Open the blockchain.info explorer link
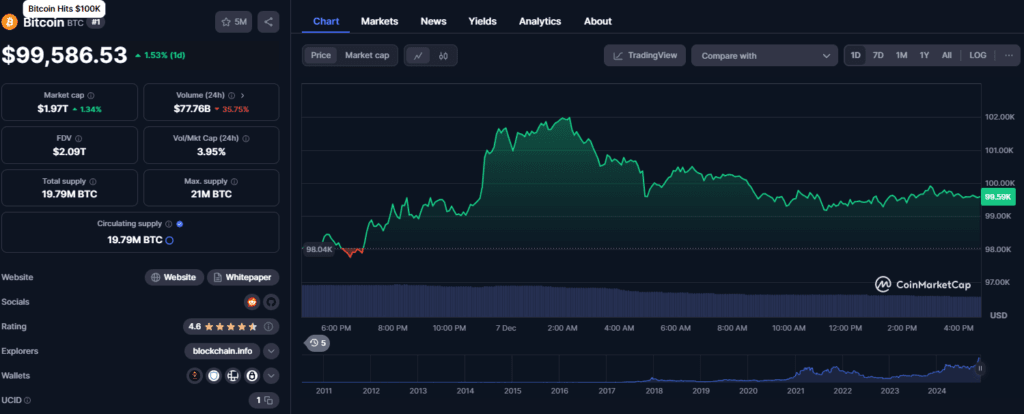This screenshot has width=1024, height=414. [222, 351]
